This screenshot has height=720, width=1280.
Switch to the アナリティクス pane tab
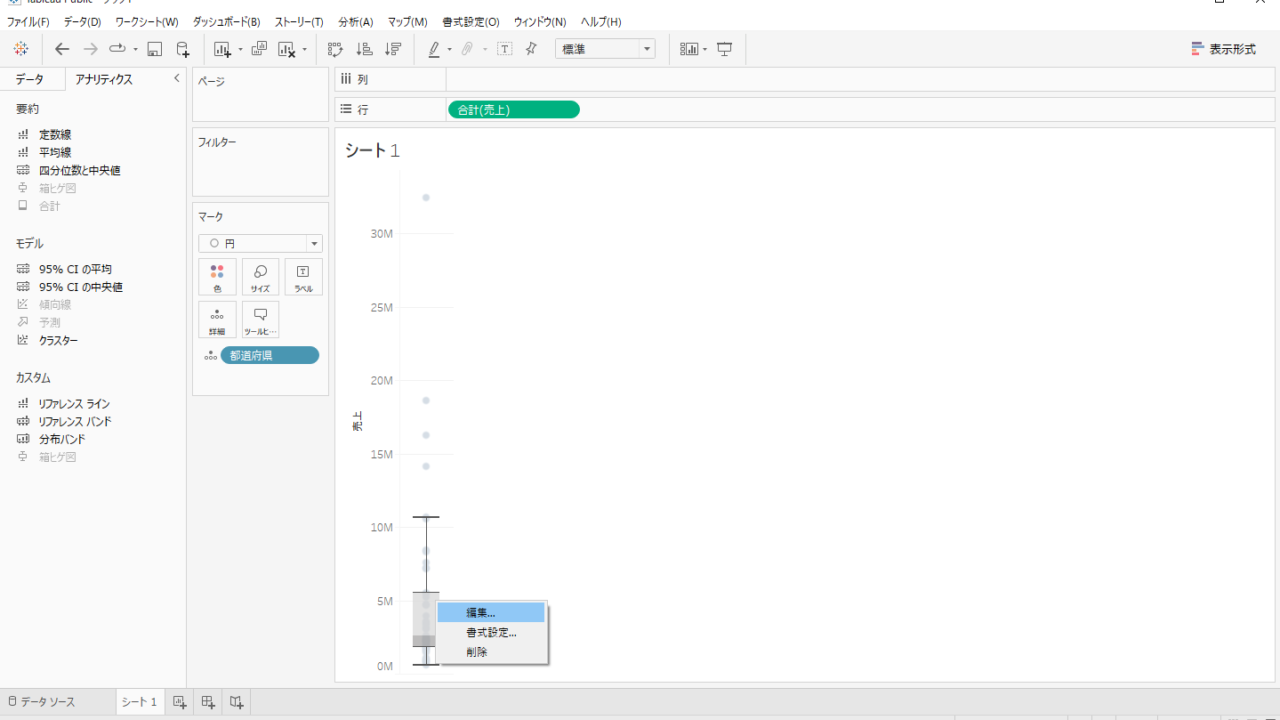coord(104,79)
